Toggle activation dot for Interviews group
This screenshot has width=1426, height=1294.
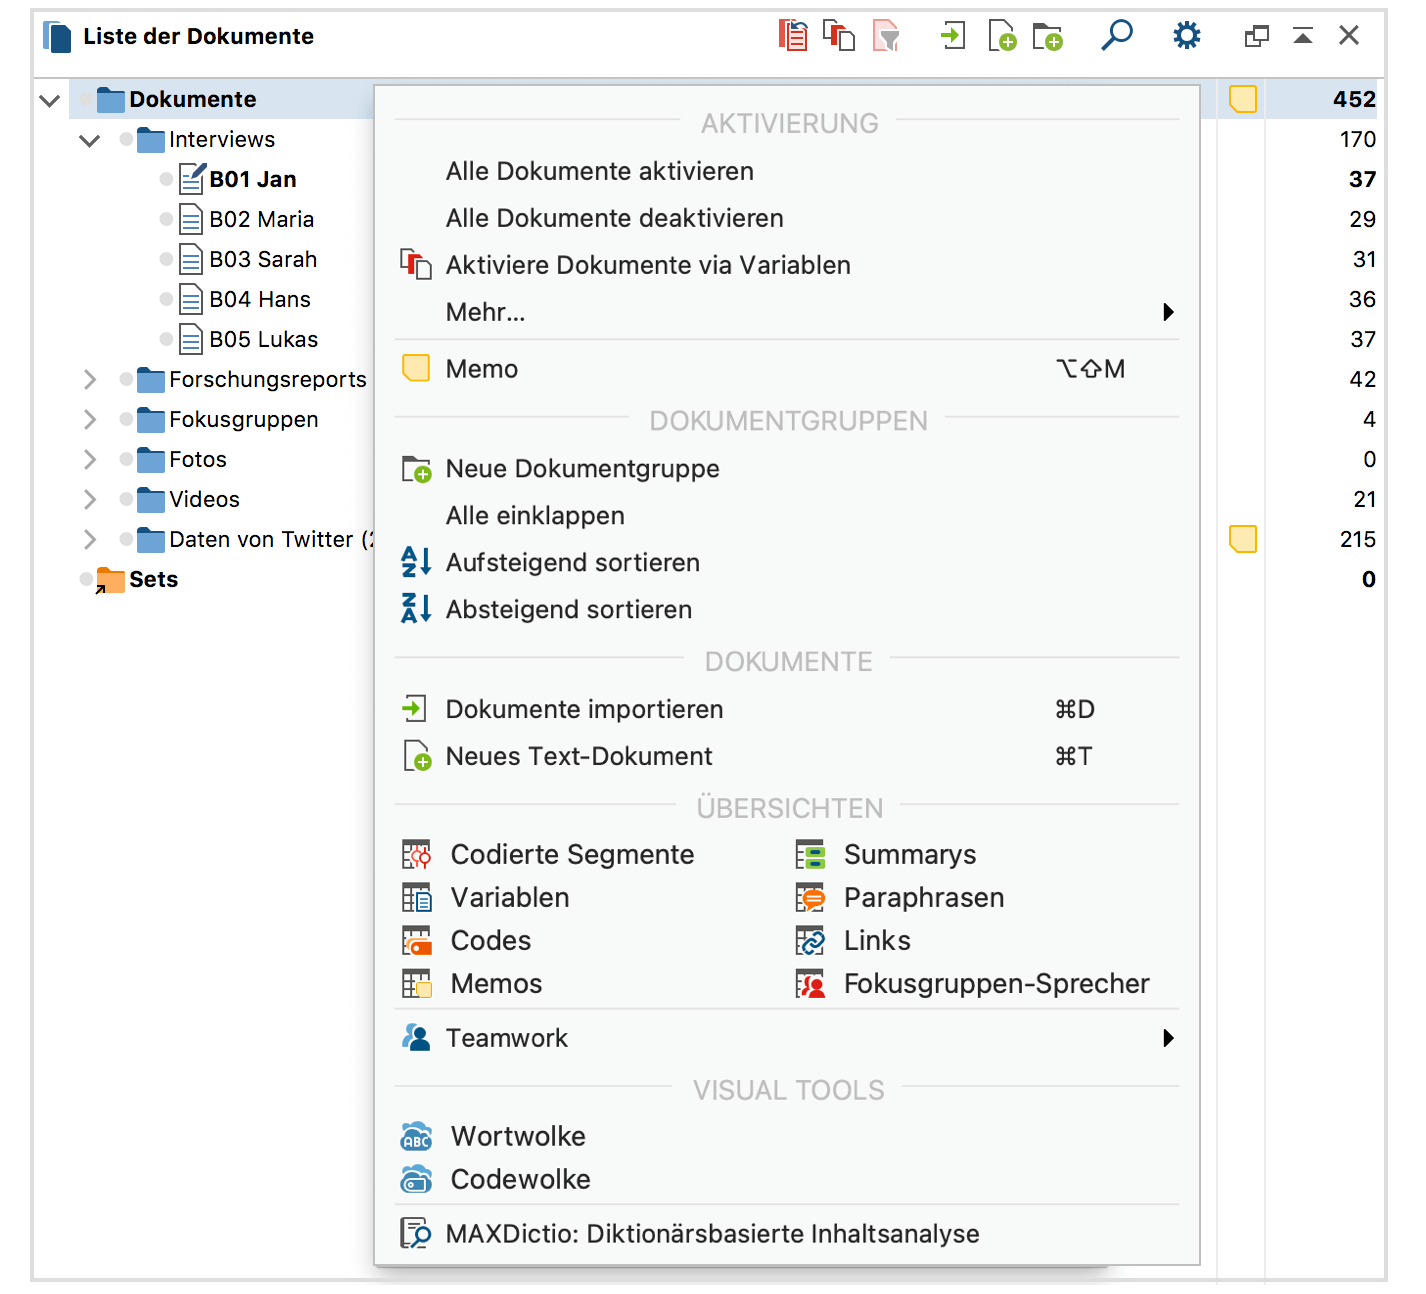point(126,139)
